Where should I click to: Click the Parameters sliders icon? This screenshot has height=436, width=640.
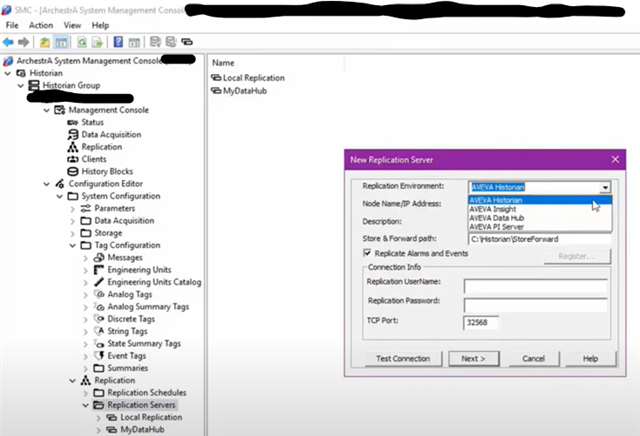click(x=86, y=208)
